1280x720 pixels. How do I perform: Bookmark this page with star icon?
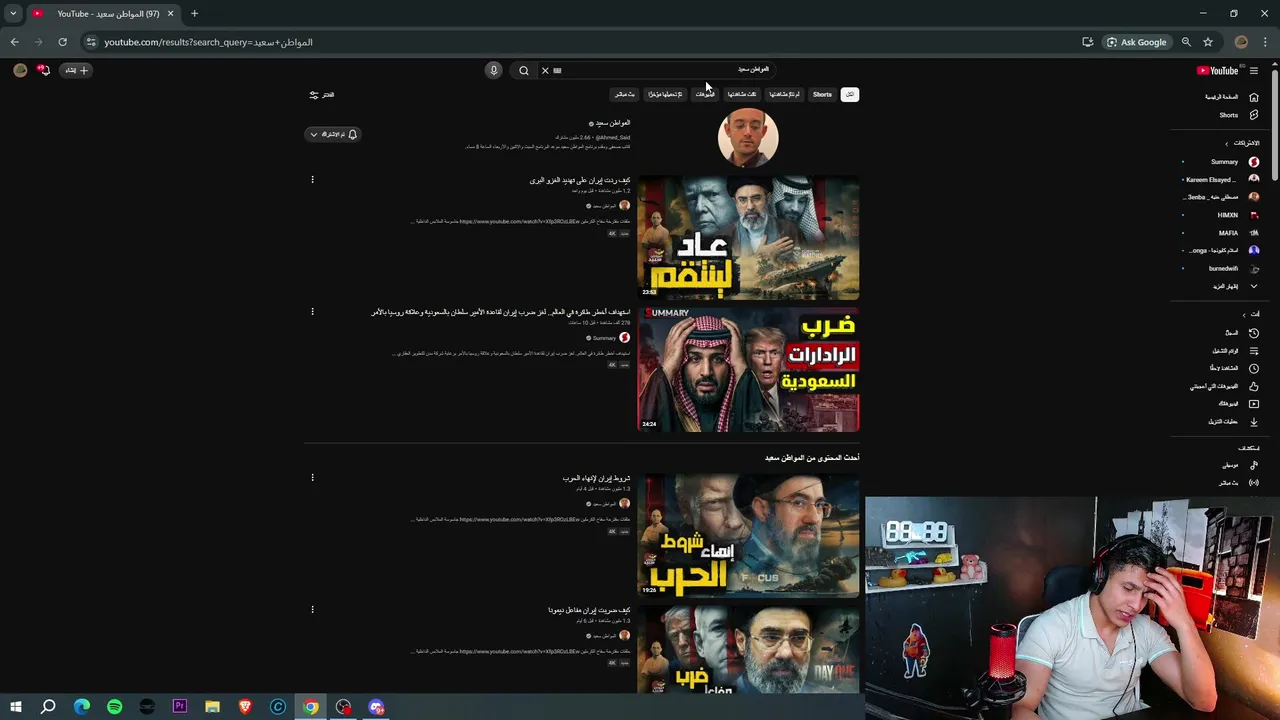click(1208, 42)
